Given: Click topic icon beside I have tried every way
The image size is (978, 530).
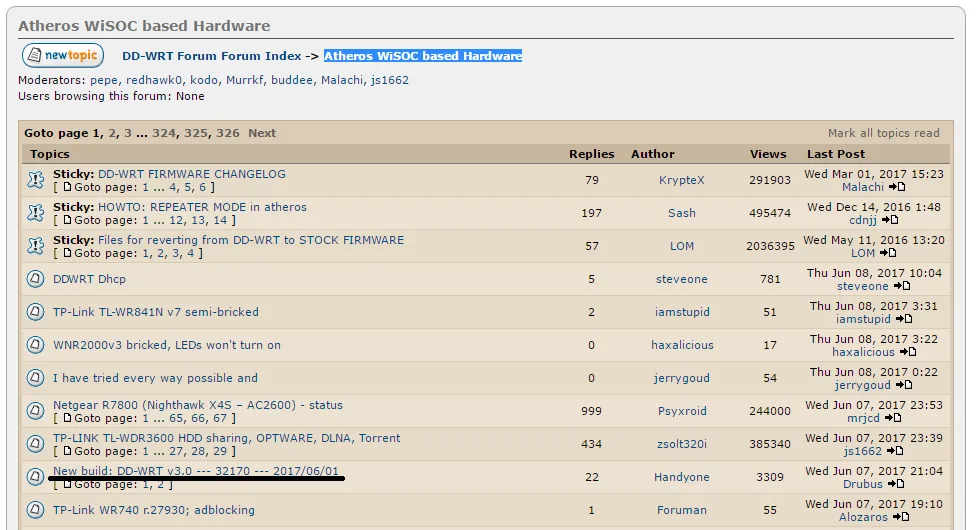Looking at the screenshot, I should (x=36, y=378).
